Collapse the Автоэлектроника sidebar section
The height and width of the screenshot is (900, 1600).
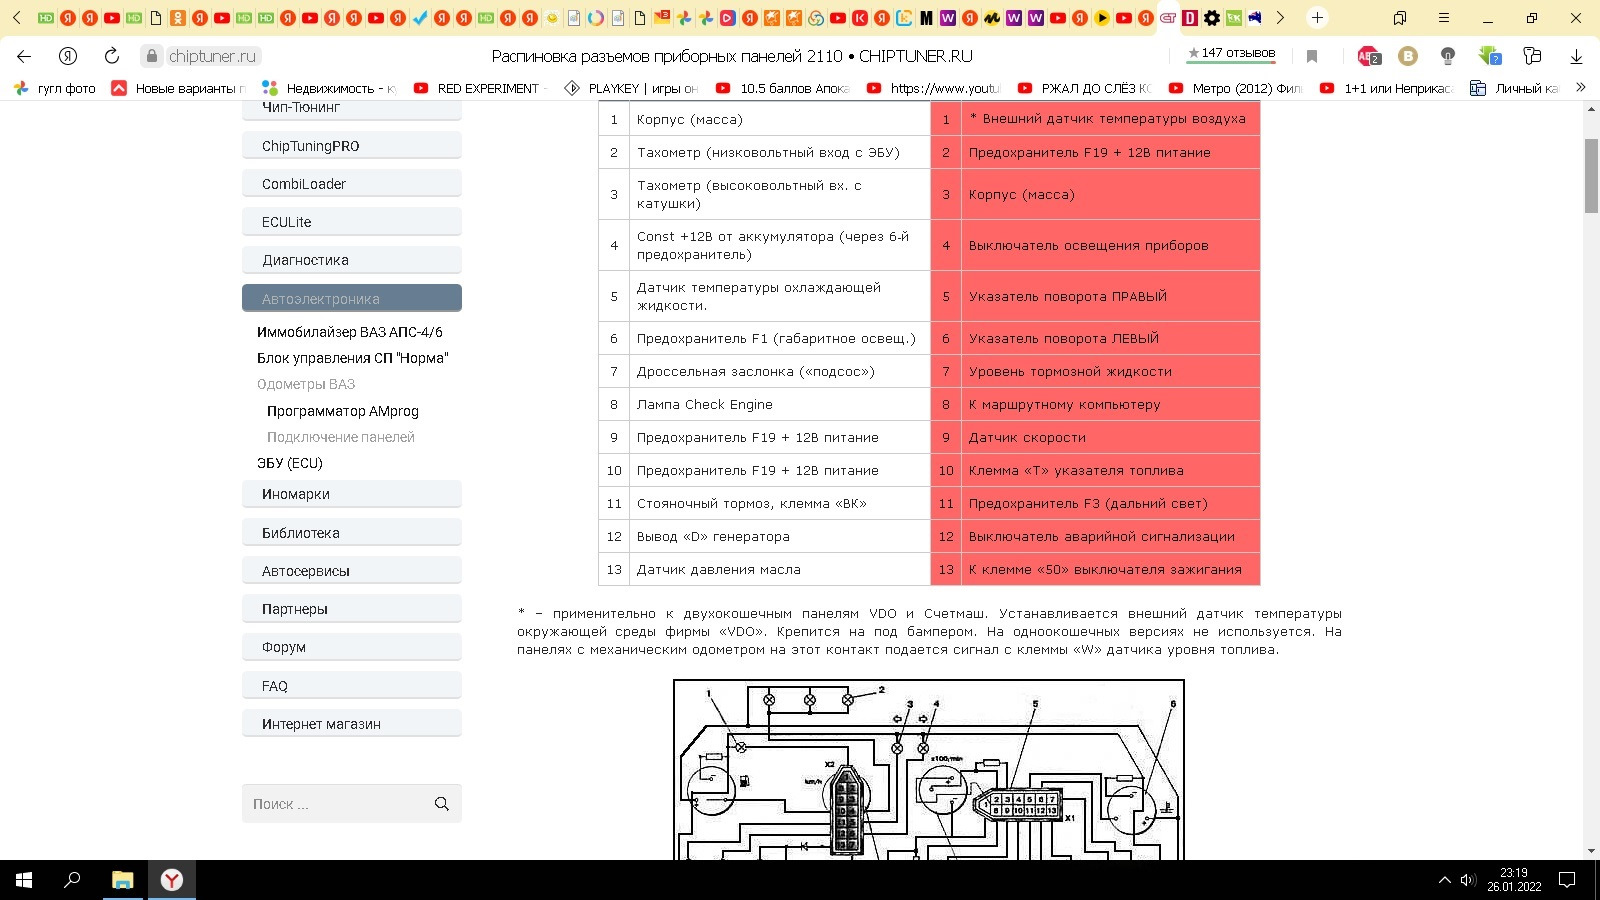[352, 298]
